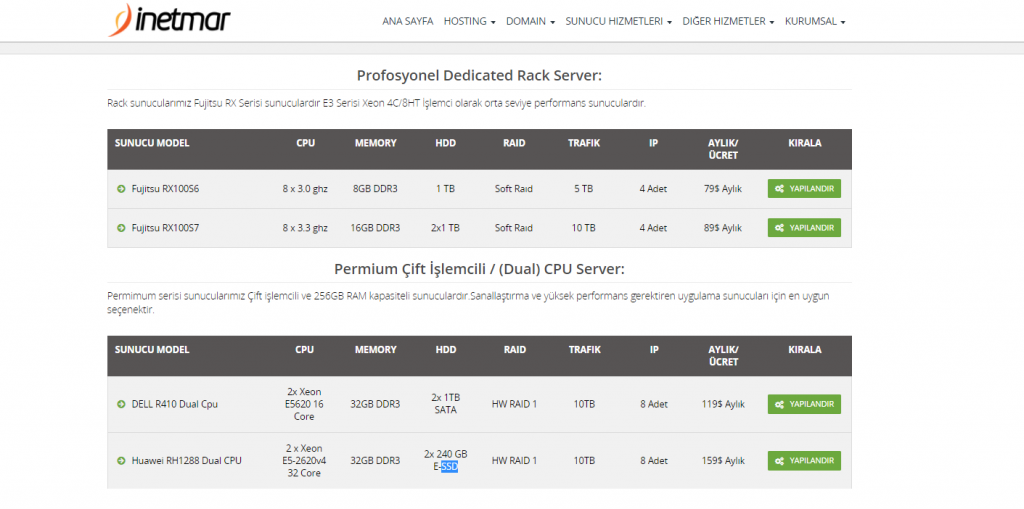This screenshot has height=509, width=1024.
Task: Click the 2x Xeon E5620 16 Core cell
Action: (x=305, y=404)
